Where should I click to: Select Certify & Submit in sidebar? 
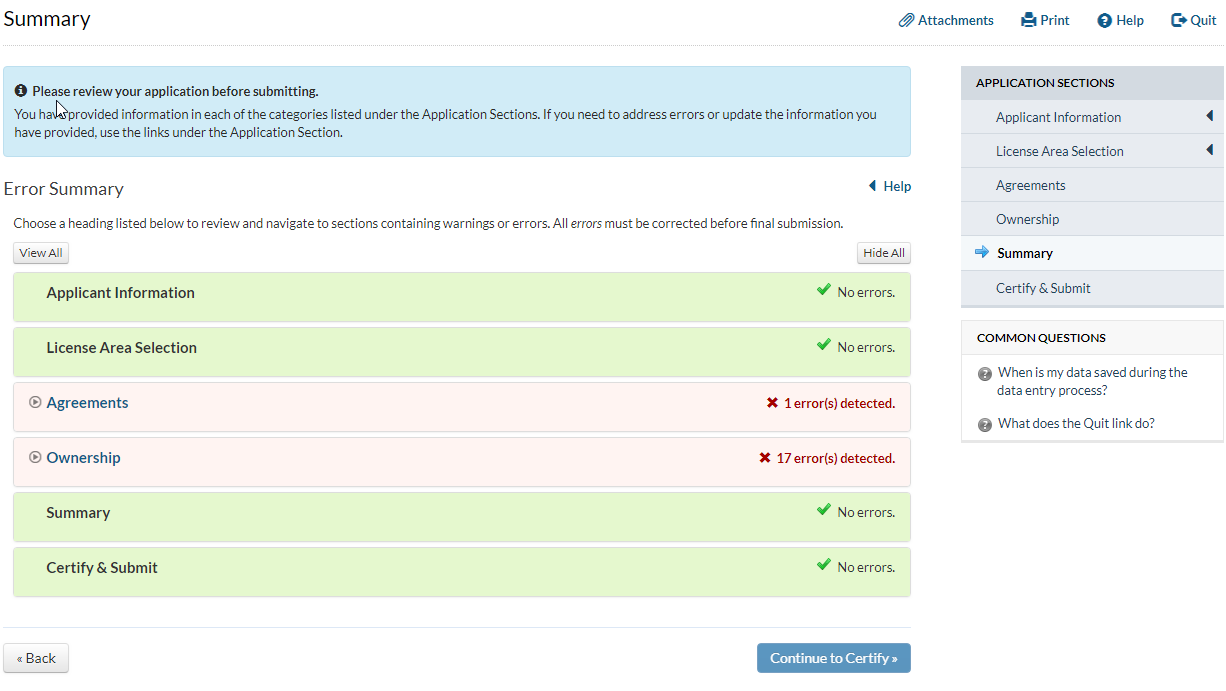1043,288
